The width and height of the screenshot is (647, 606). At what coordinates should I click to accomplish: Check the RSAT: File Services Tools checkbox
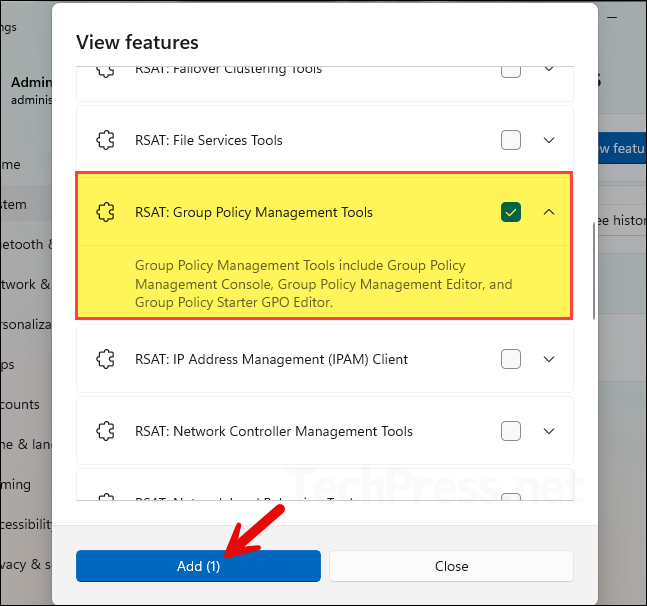510,140
